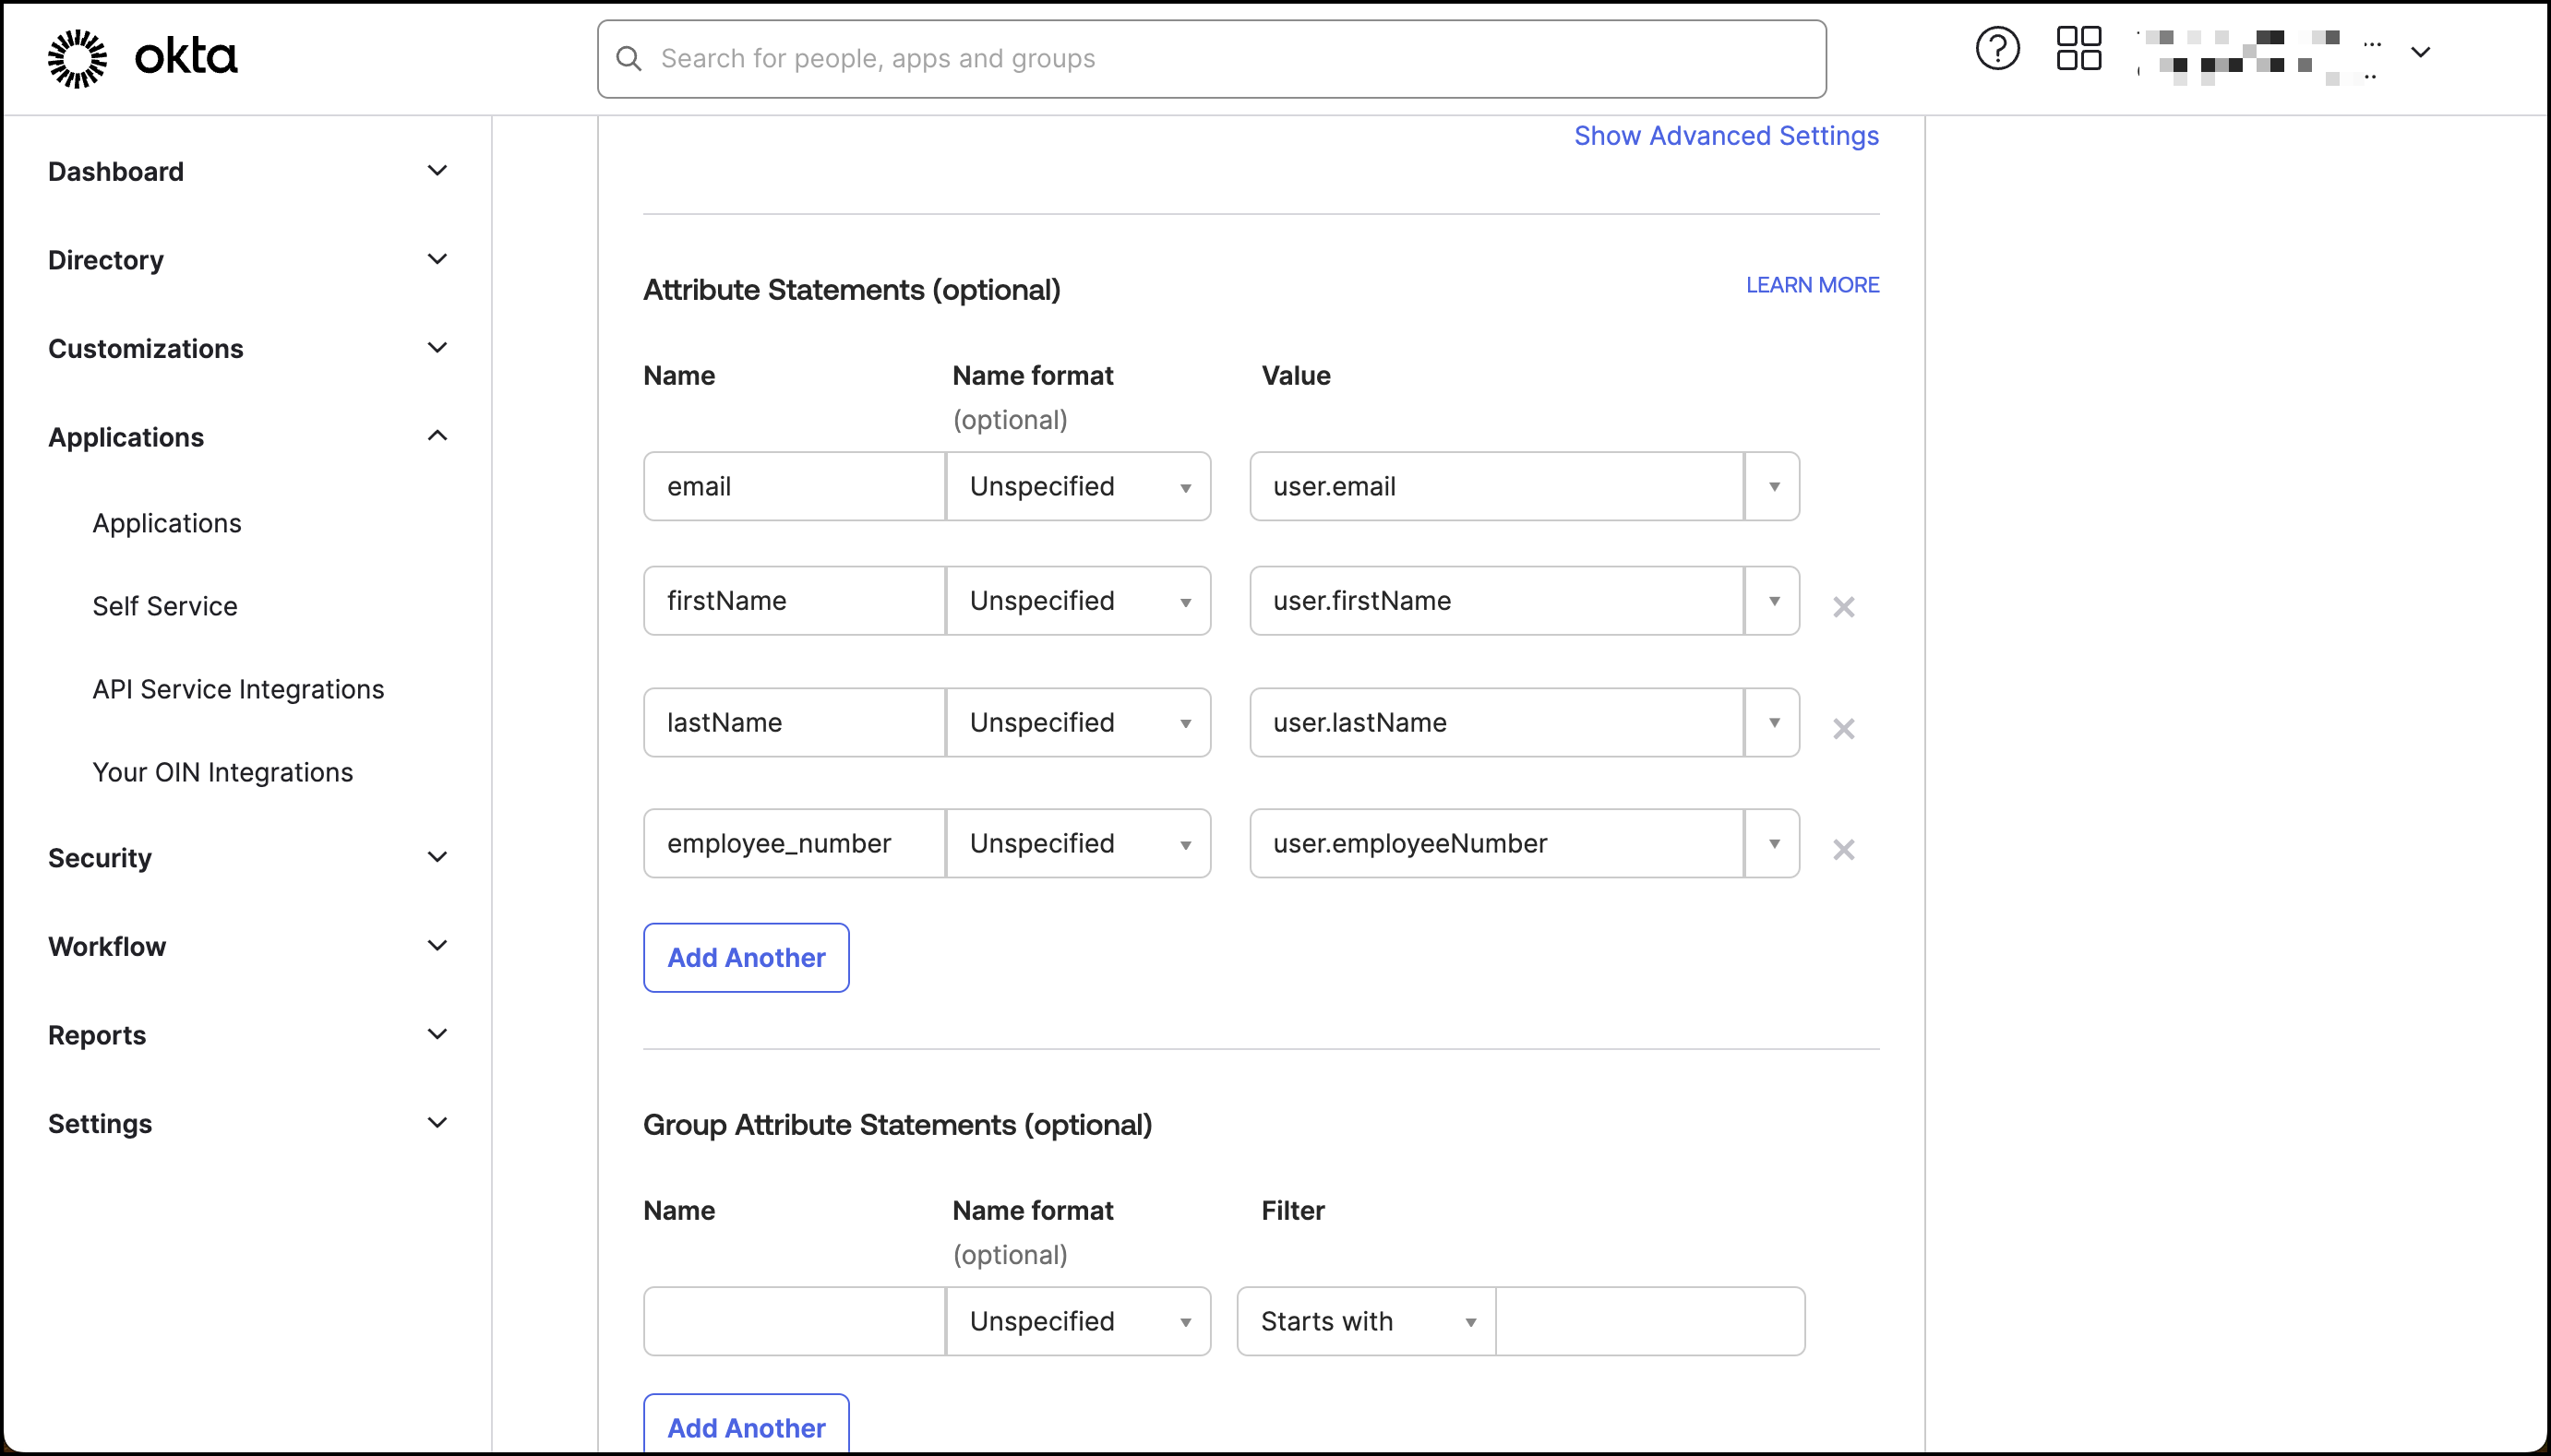Delete the employee_number attribute row

tap(1843, 850)
